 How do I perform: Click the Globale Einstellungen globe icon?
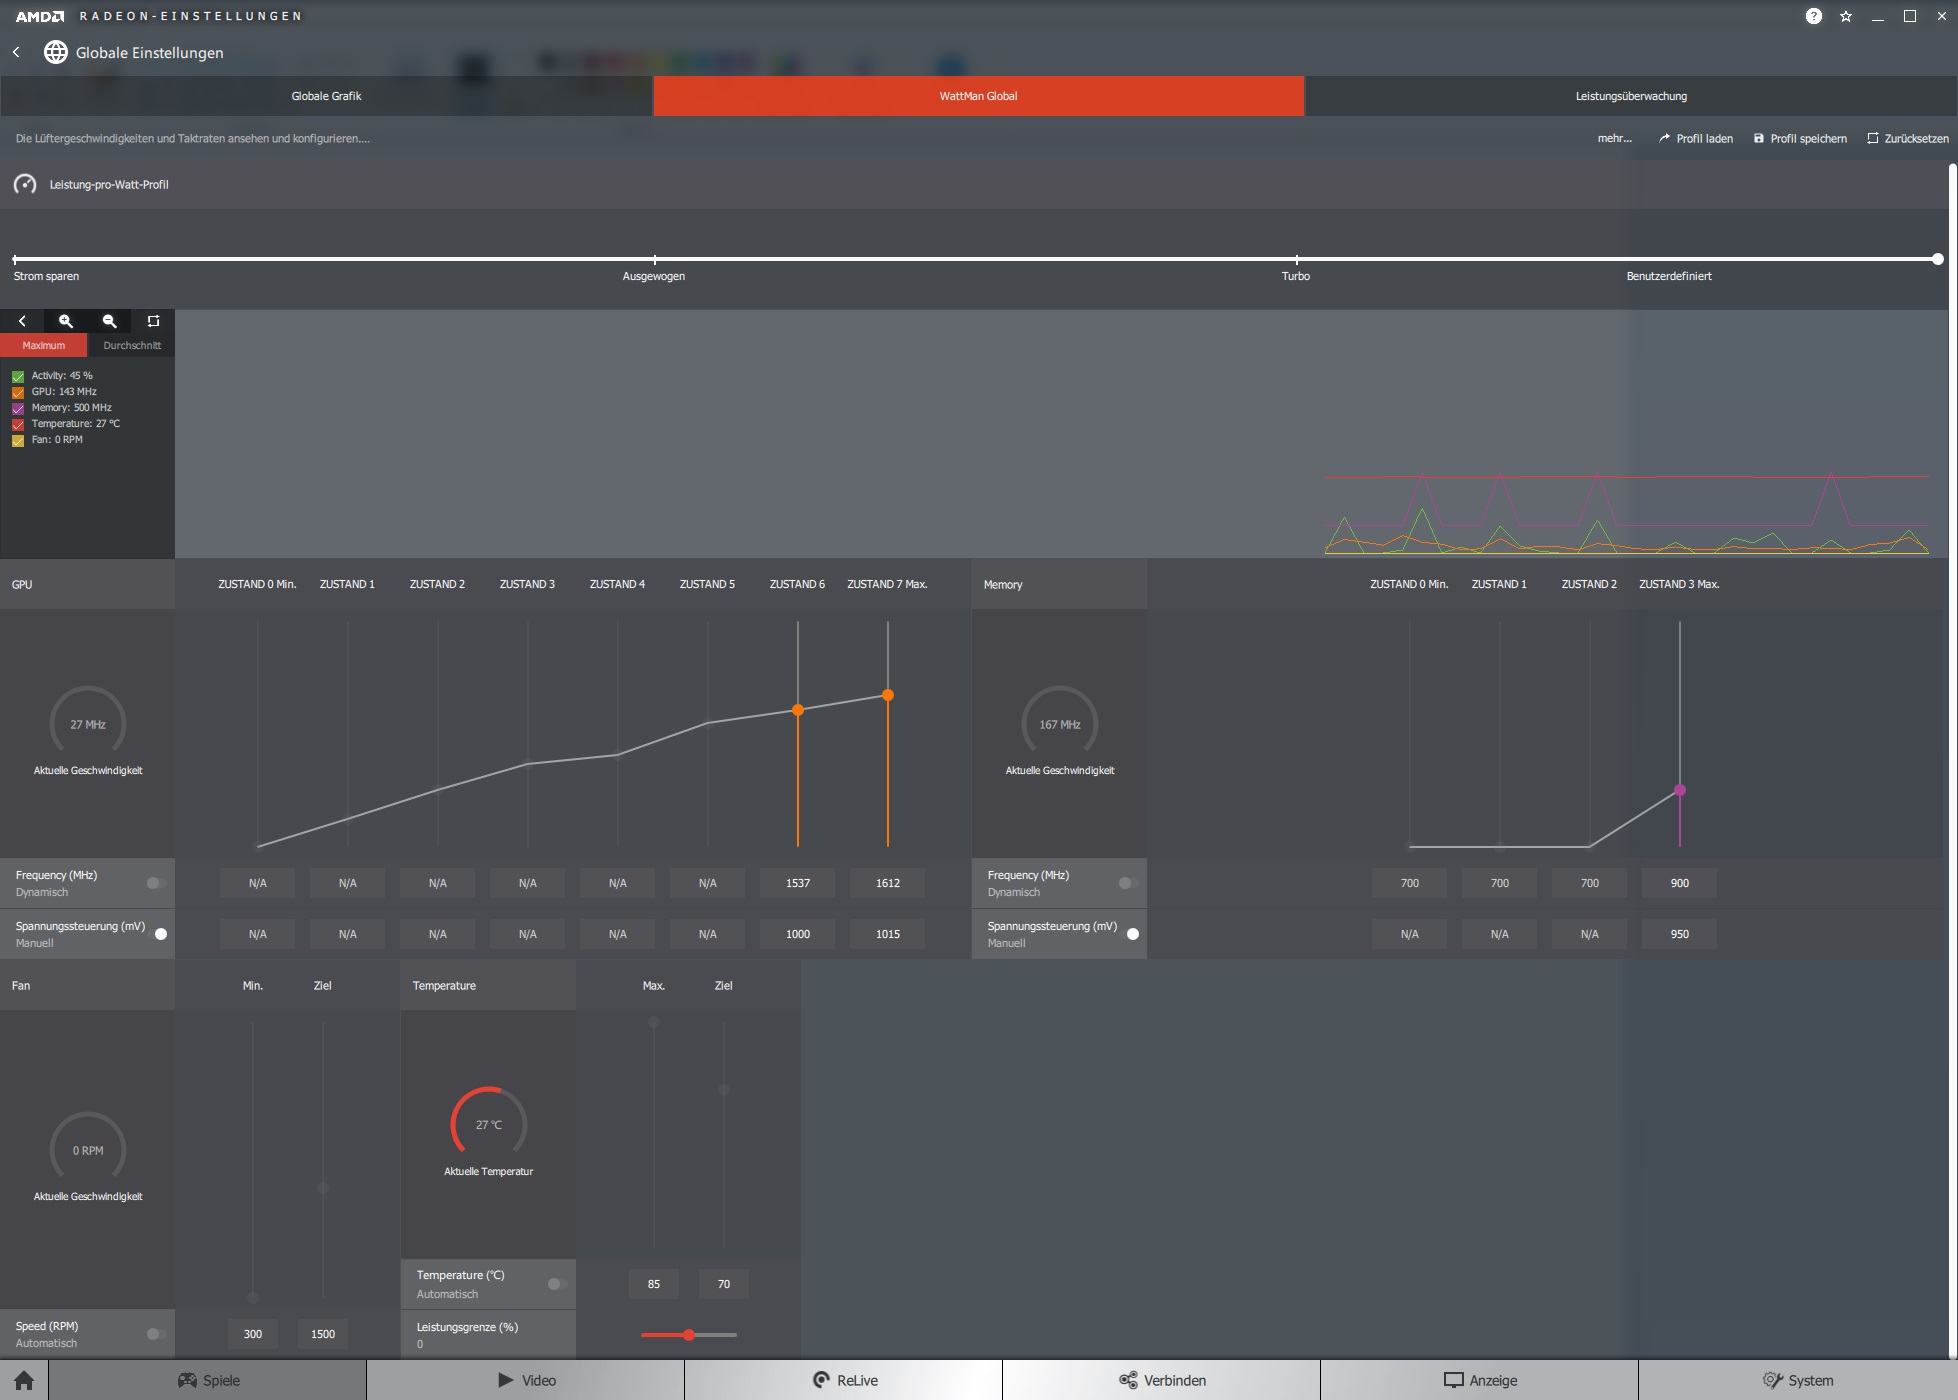56,52
